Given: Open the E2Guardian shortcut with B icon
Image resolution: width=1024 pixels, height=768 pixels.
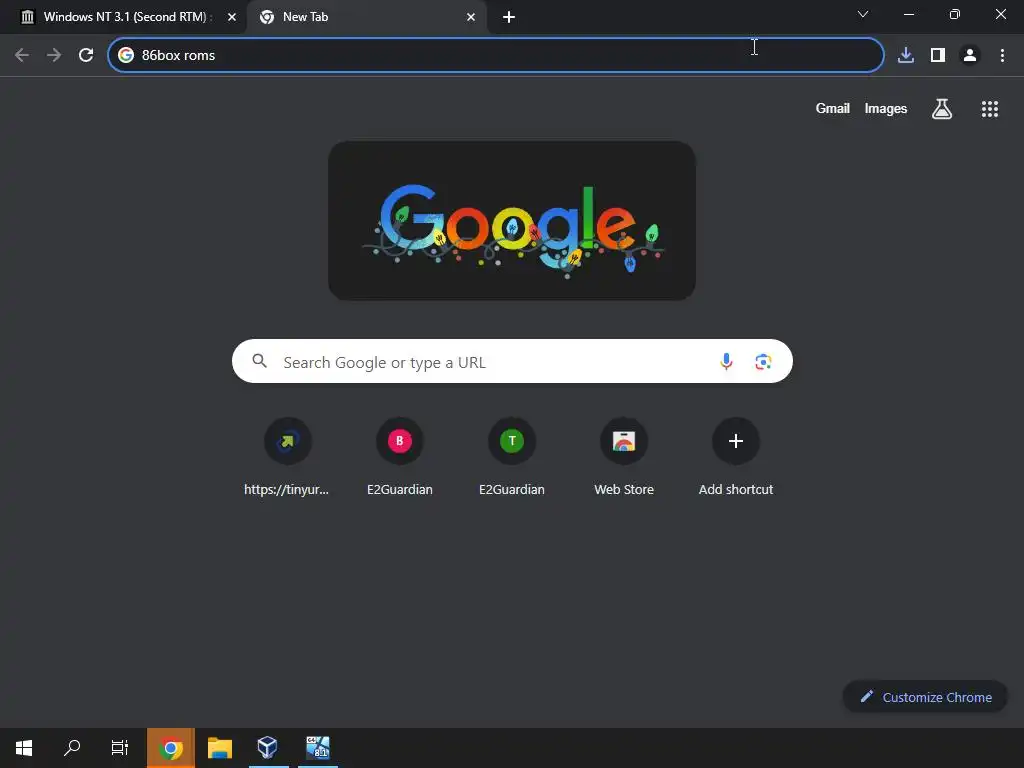Looking at the screenshot, I should (x=400, y=457).
